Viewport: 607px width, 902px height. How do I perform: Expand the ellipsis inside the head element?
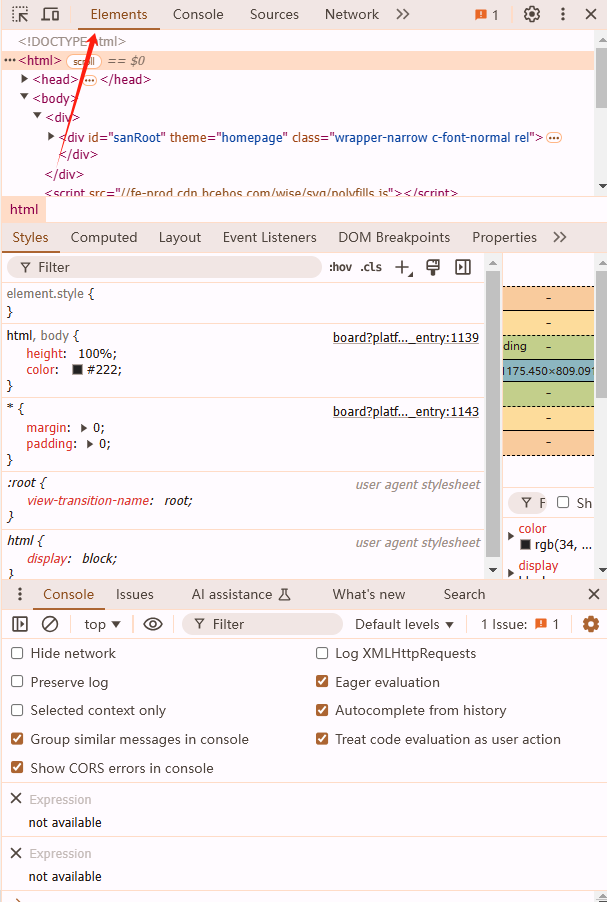pos(89,81)
